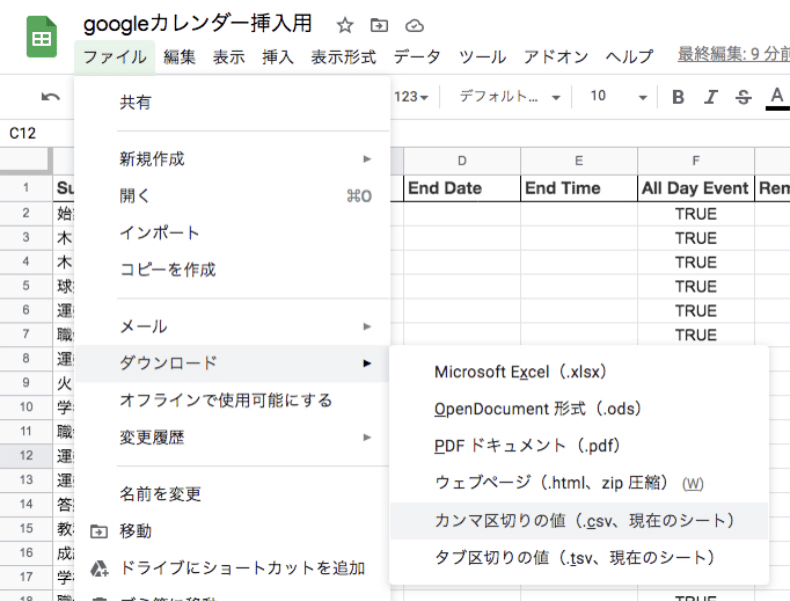Open the 表示形式 menu
Image resolution: width=790 pixels, height=601 pixels.
pos(344,57)
